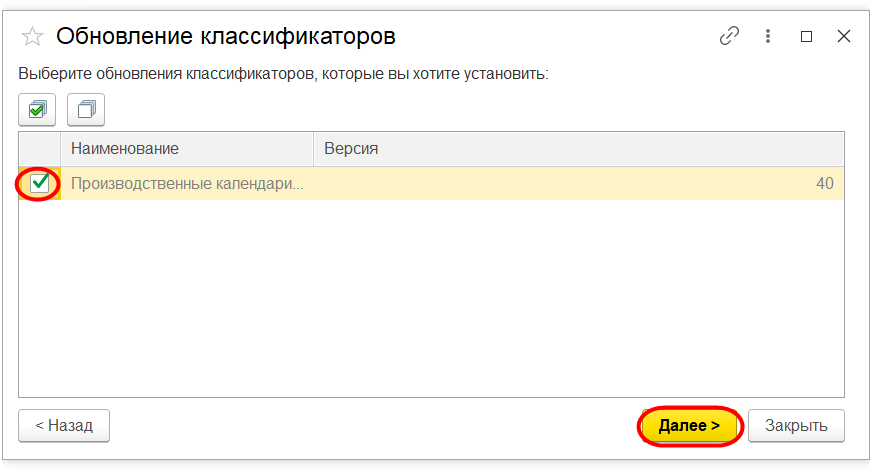Toggle the Производственные календари checkbox
Image resolution: width=870 pixels, height=473 pixels.
(40, 183)
